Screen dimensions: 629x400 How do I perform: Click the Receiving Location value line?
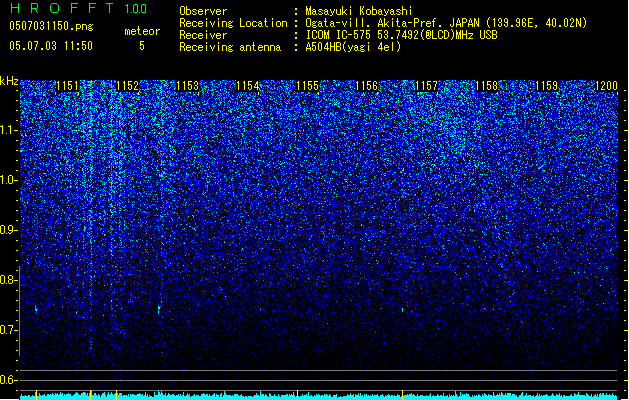446,23
